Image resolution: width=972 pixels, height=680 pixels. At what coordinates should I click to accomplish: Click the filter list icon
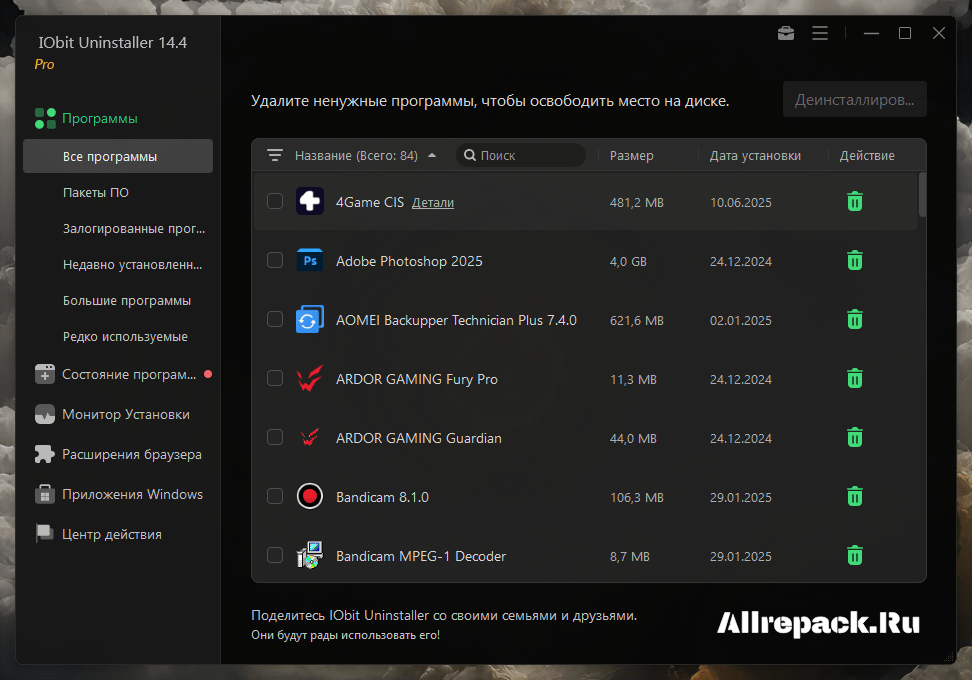pos(275,155)
